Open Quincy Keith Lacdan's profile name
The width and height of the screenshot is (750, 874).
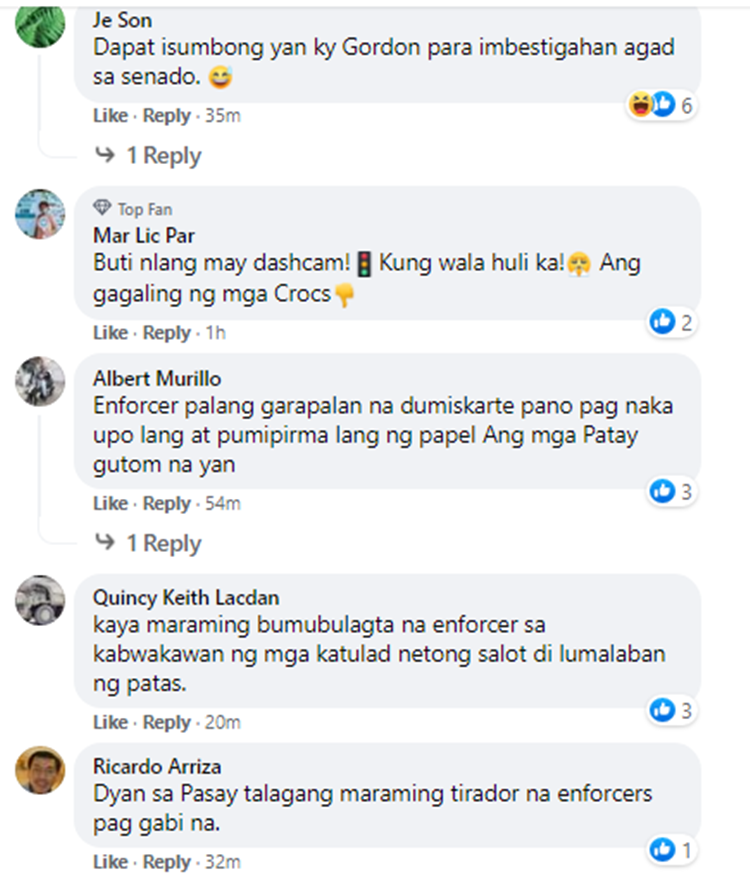click(x=186, y=598)
